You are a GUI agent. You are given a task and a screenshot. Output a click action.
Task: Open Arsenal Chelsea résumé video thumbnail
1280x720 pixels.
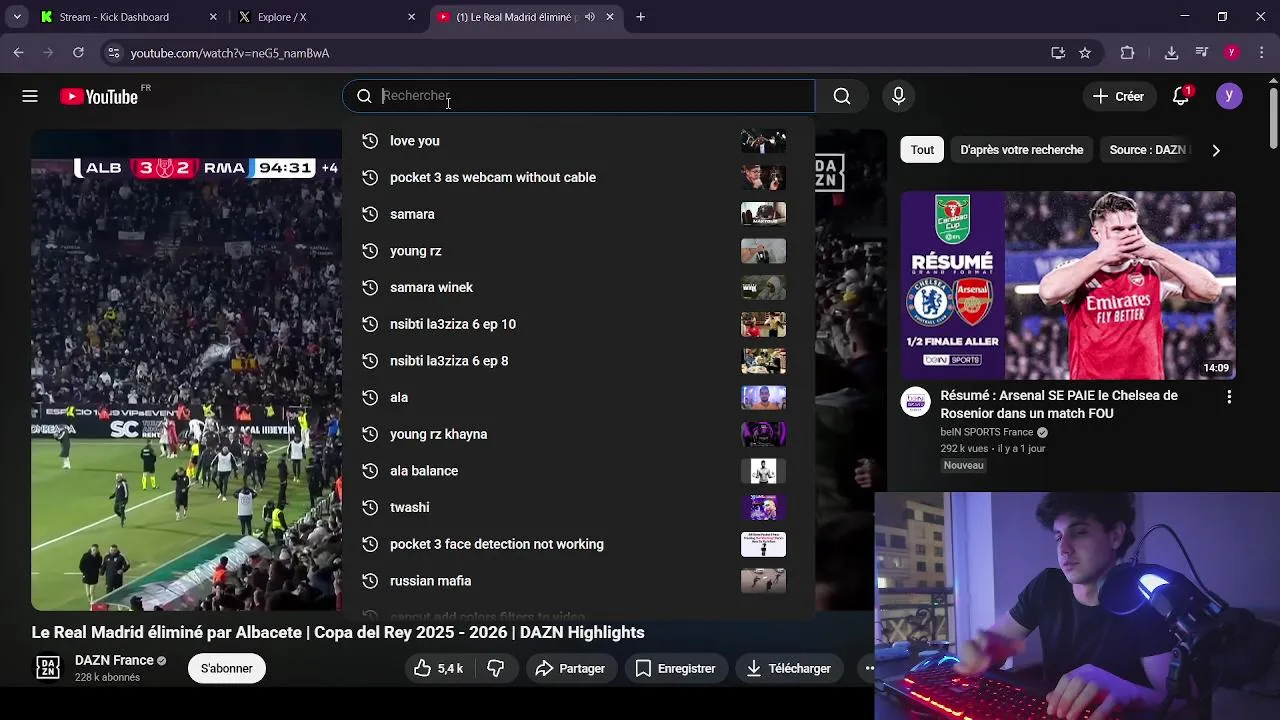pyautogui.click(x=1068, y=285)
